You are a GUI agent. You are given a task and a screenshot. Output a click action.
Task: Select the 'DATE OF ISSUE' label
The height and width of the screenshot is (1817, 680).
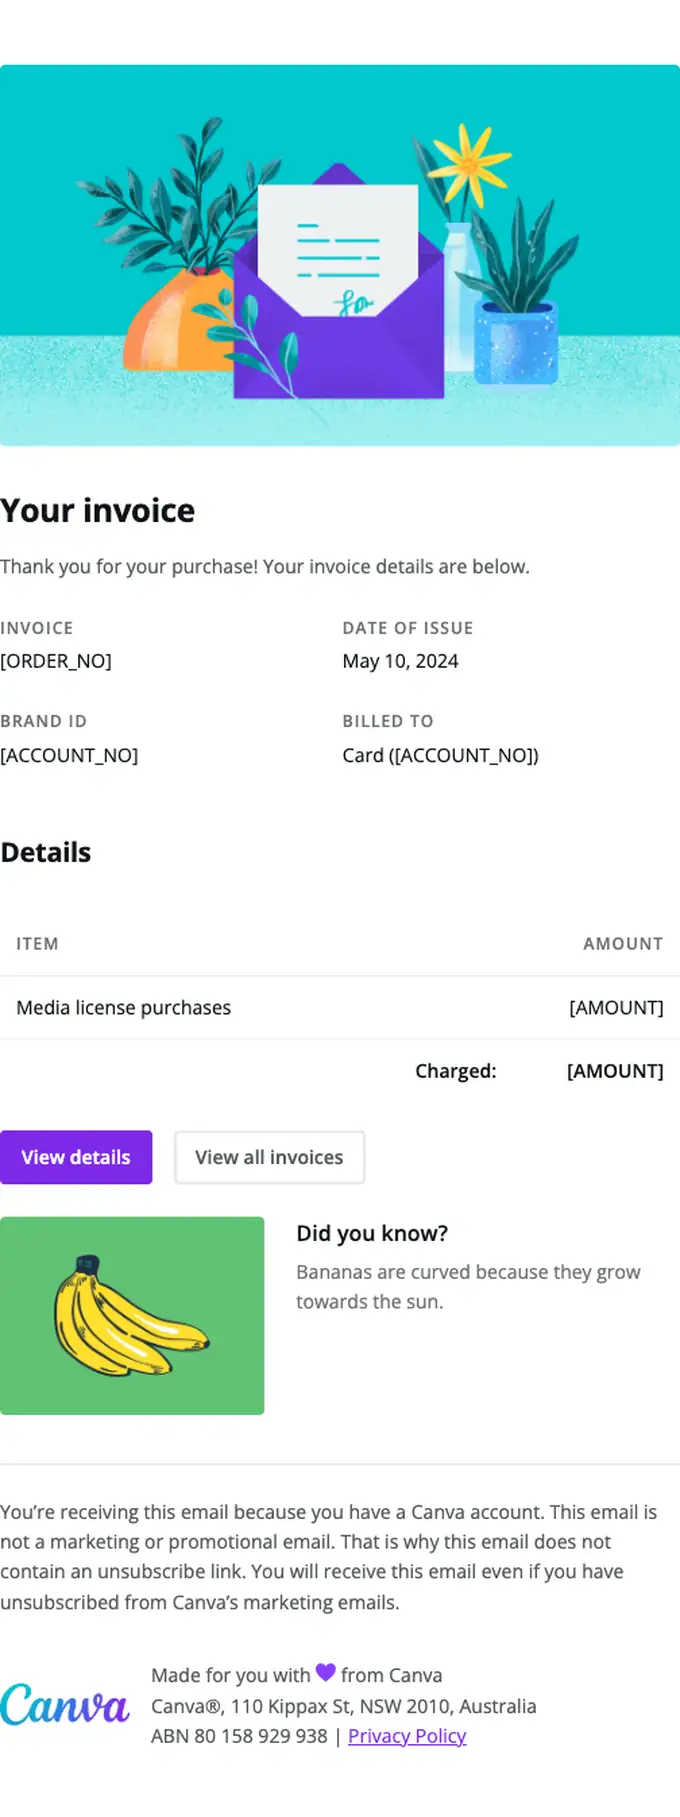pos(408,628)
